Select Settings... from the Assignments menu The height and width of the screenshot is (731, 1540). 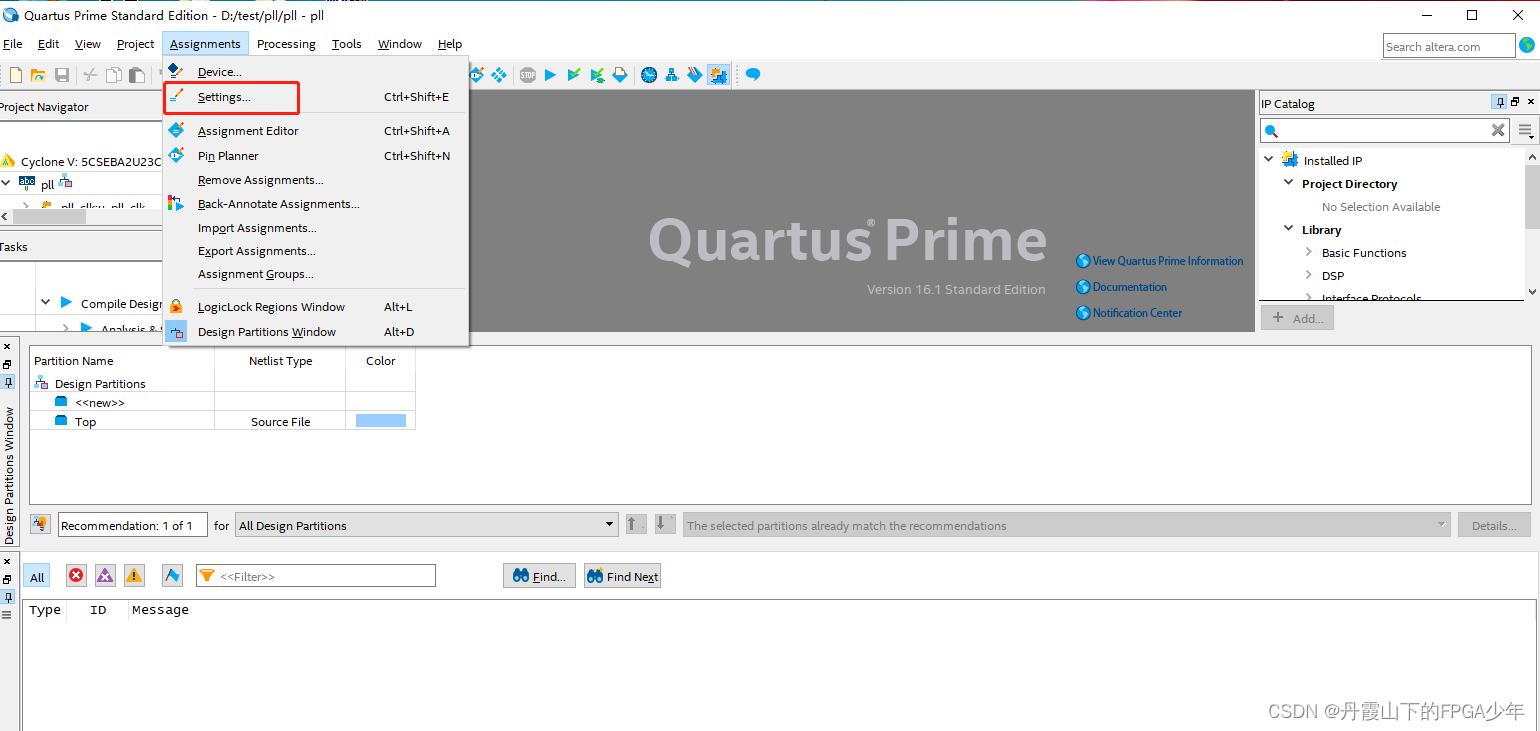tap(316, 97)
